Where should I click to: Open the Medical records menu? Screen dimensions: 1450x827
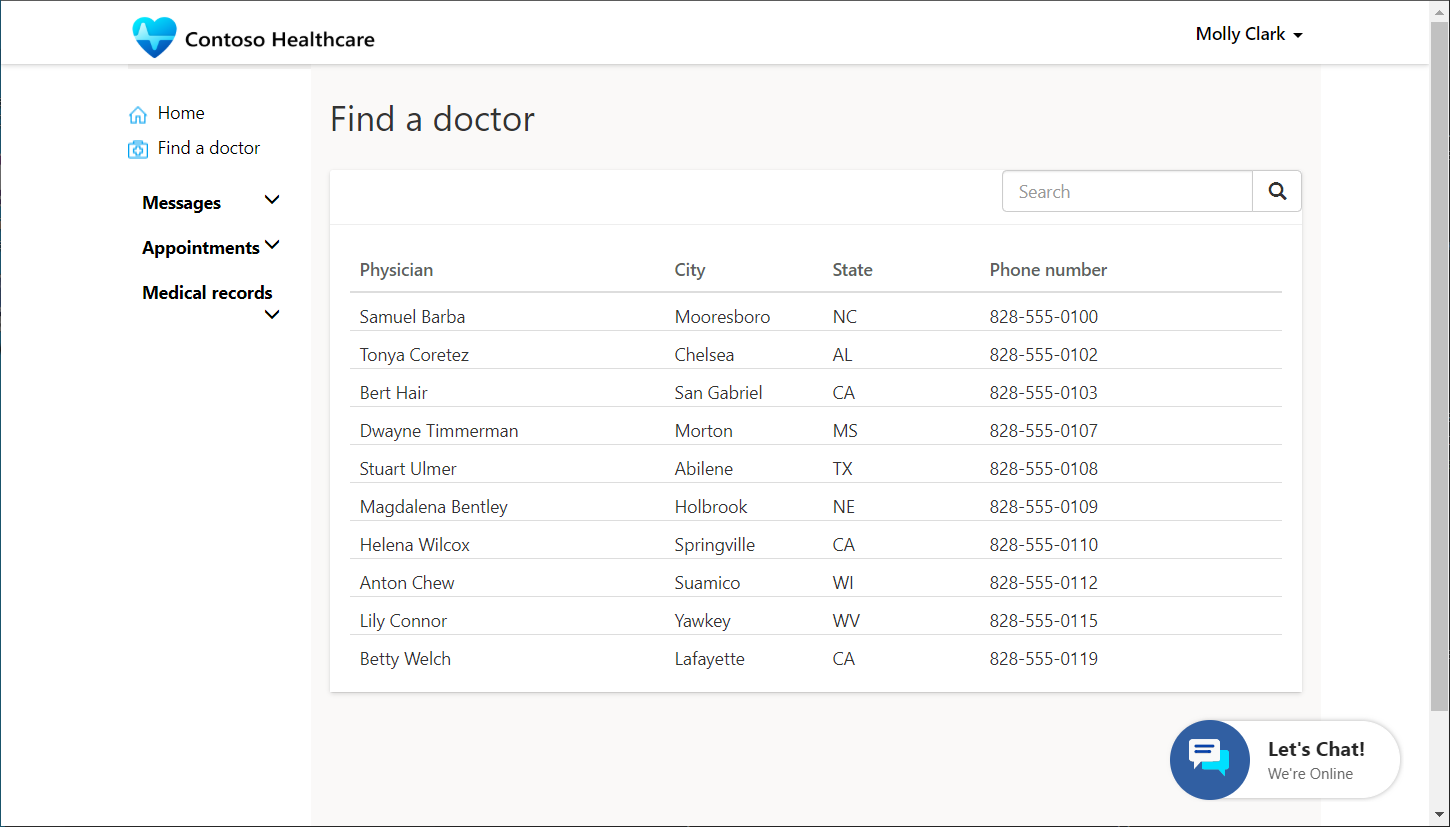click(207, 293)
